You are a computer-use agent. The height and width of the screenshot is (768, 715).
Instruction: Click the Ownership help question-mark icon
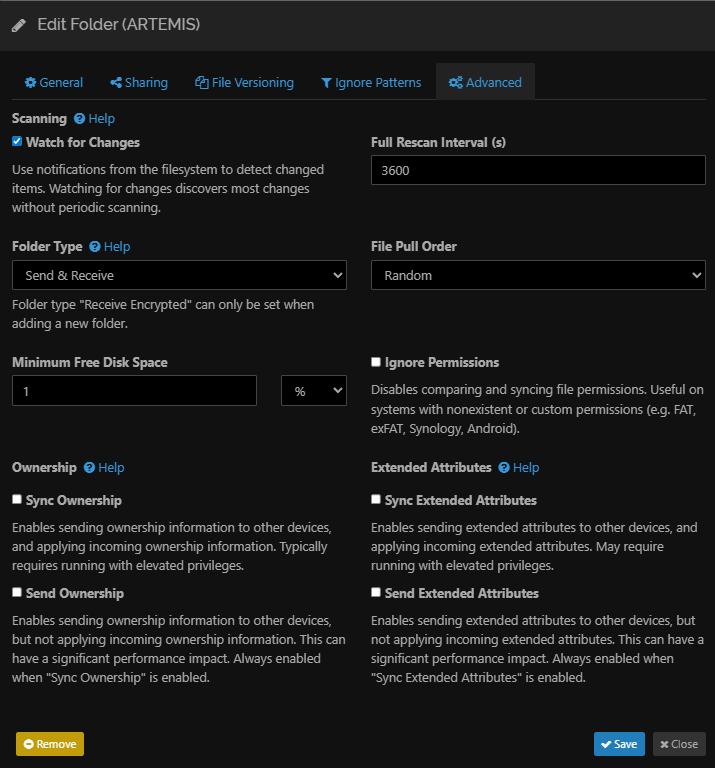(x=89, y=468)
